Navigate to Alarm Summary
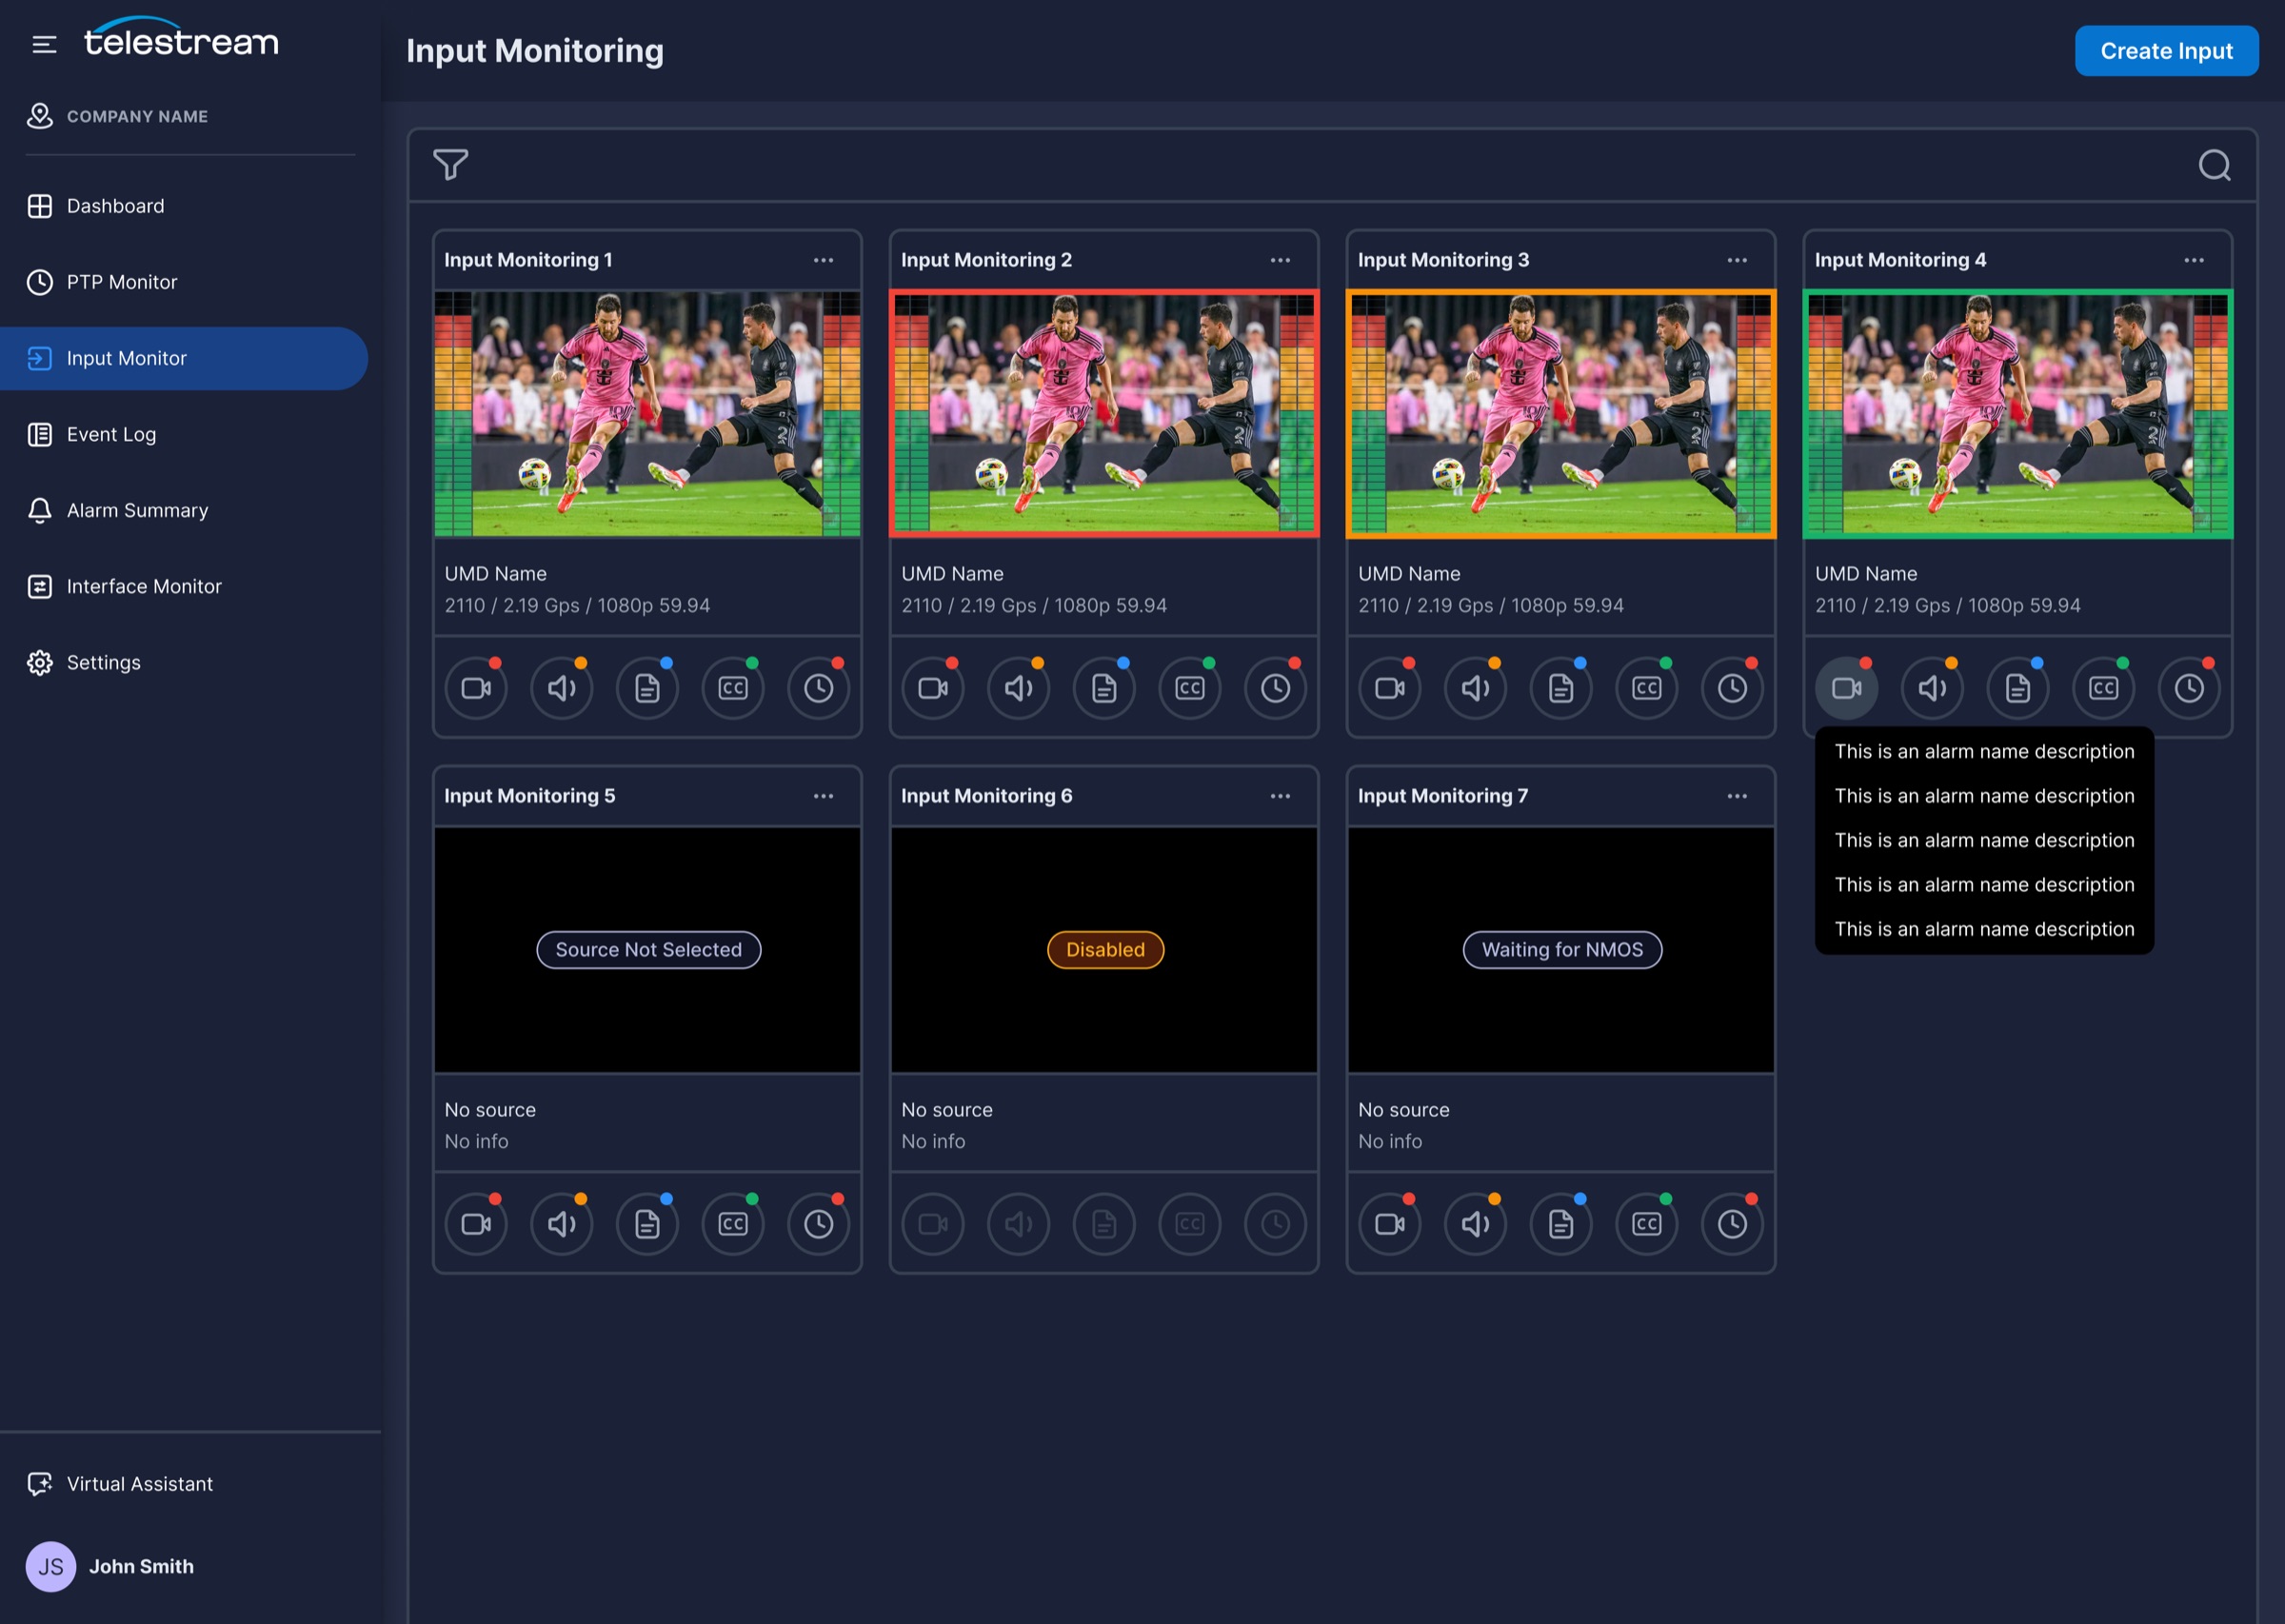The height and width of the screenshot is (1624, 2285). [184, 510]
